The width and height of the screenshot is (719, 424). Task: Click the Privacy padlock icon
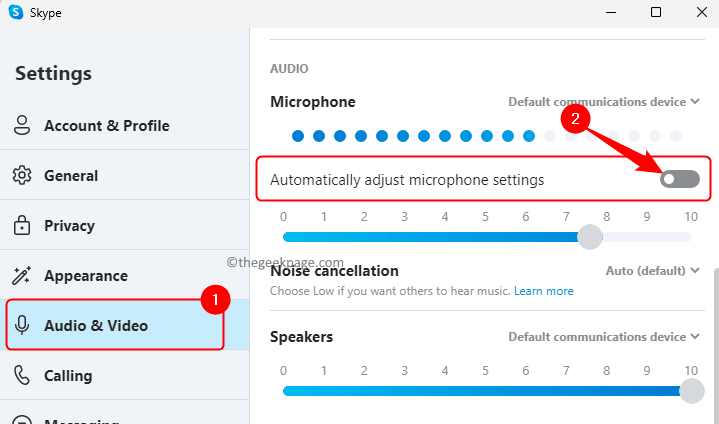[22, 226]
